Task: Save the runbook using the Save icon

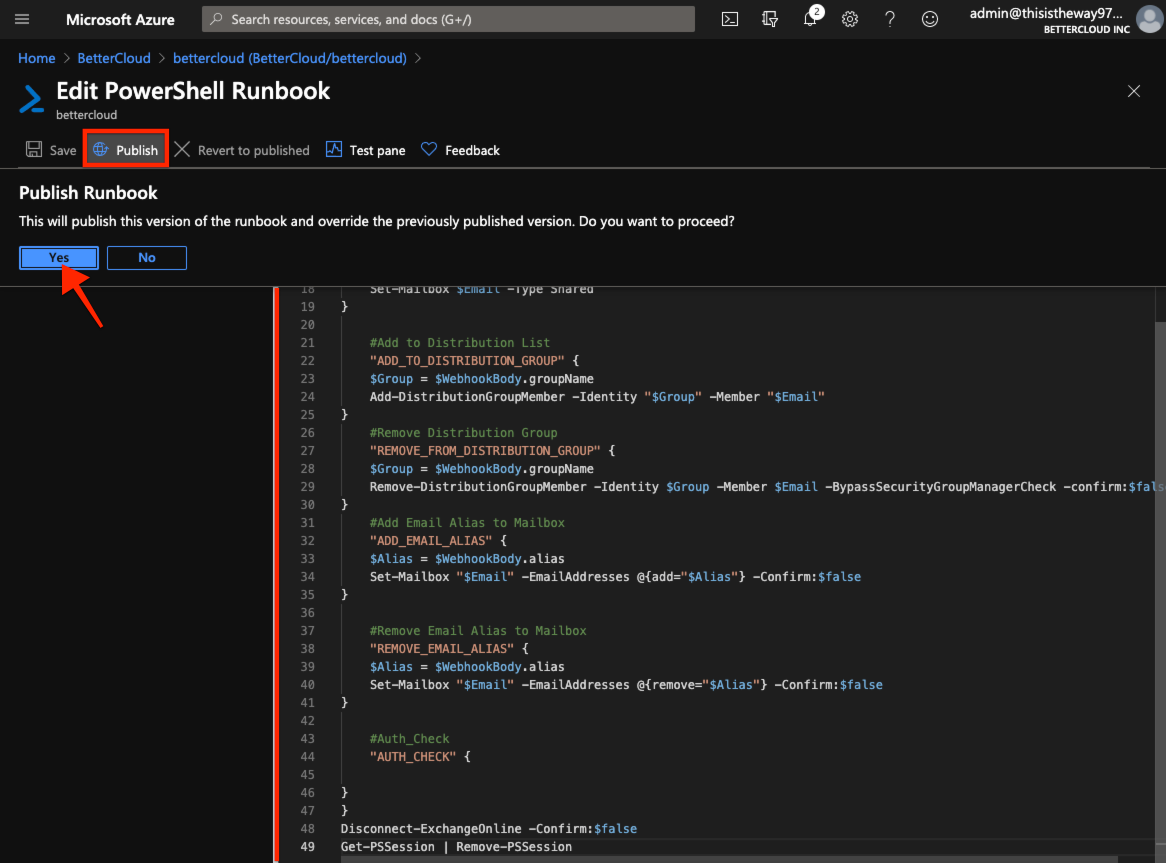Action: pyautogui.click(x=49, y=150)
